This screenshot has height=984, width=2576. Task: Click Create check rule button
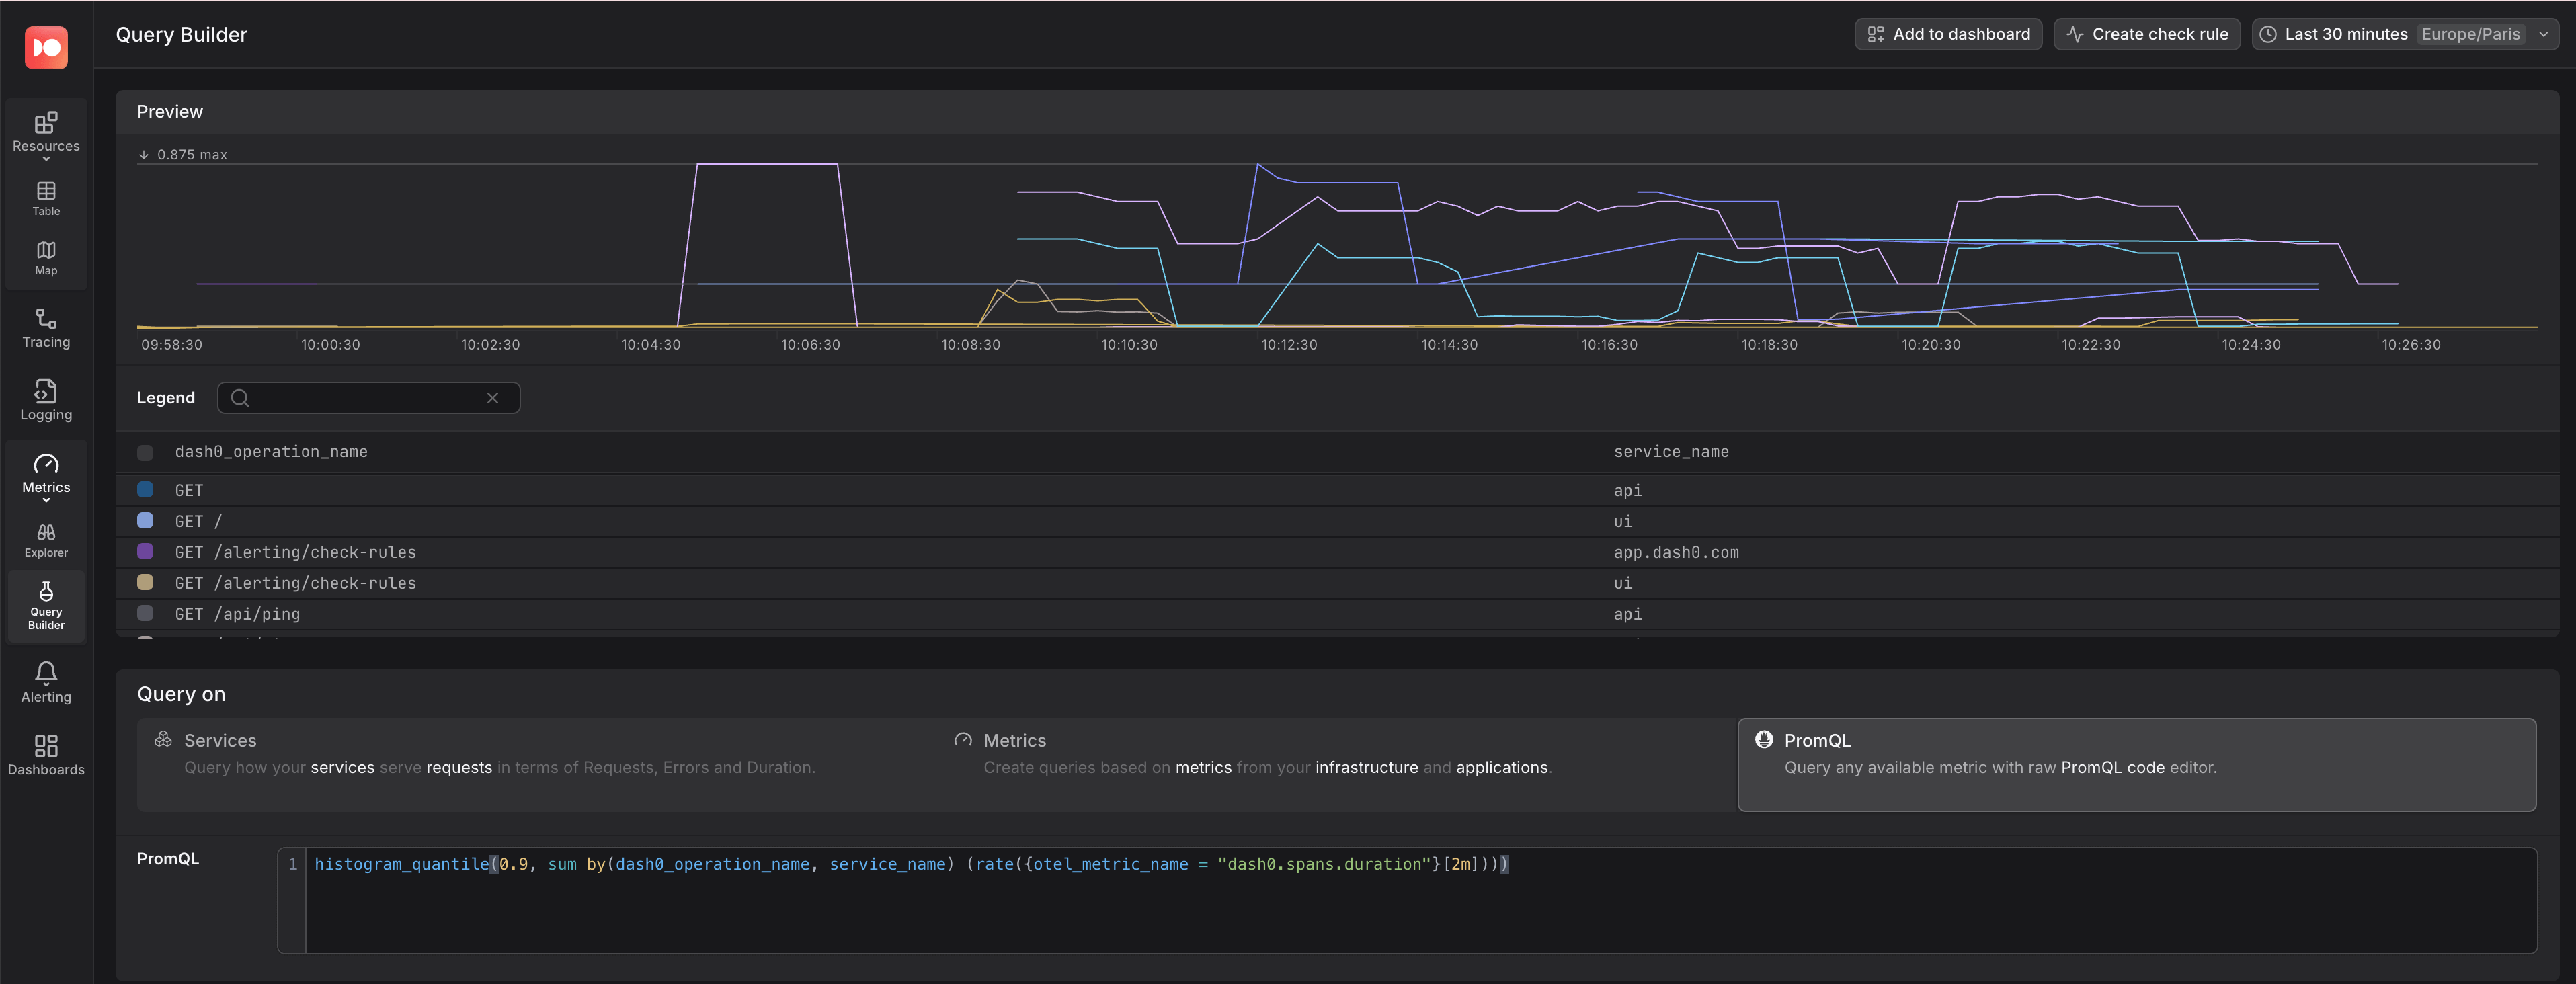click(x=2147, y=34)
